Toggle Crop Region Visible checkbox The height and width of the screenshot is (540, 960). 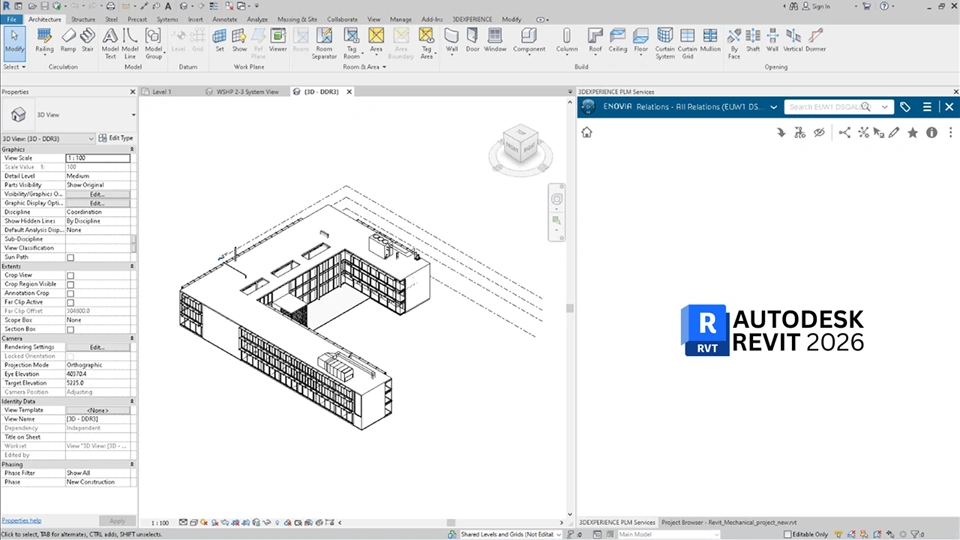pos(70,284)
